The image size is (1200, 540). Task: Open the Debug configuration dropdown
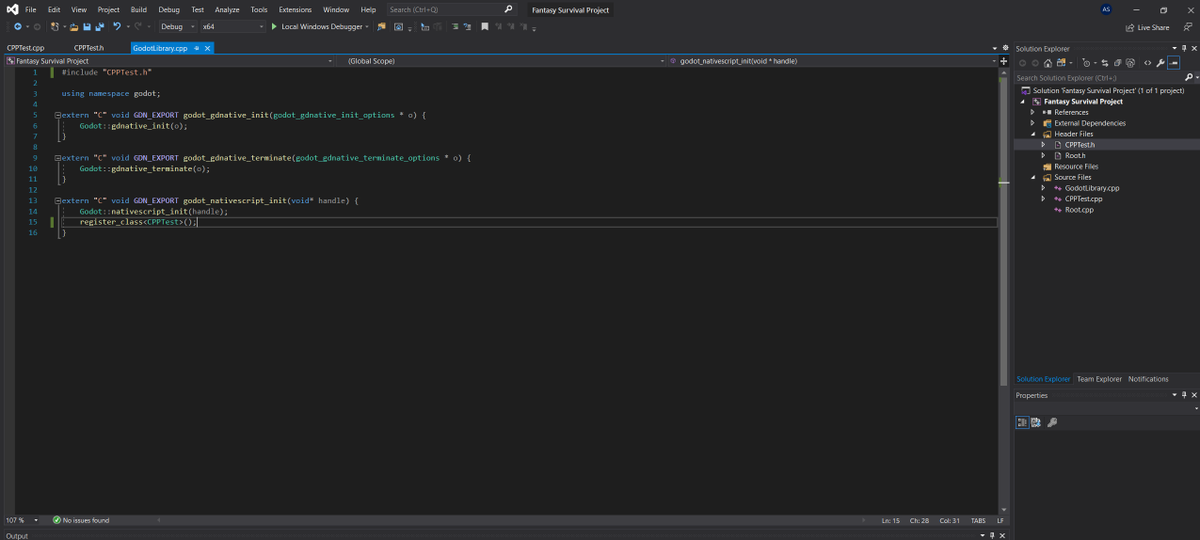pos(178,27)
